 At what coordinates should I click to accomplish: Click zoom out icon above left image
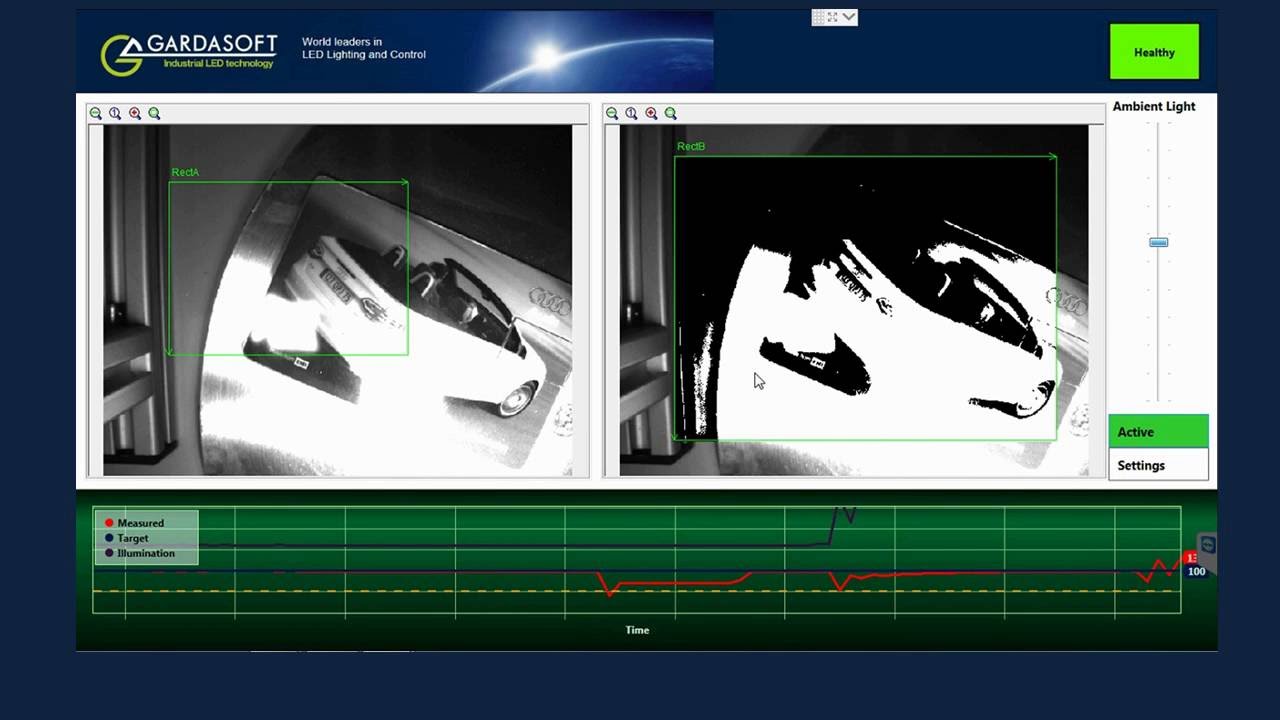[96, 114]
